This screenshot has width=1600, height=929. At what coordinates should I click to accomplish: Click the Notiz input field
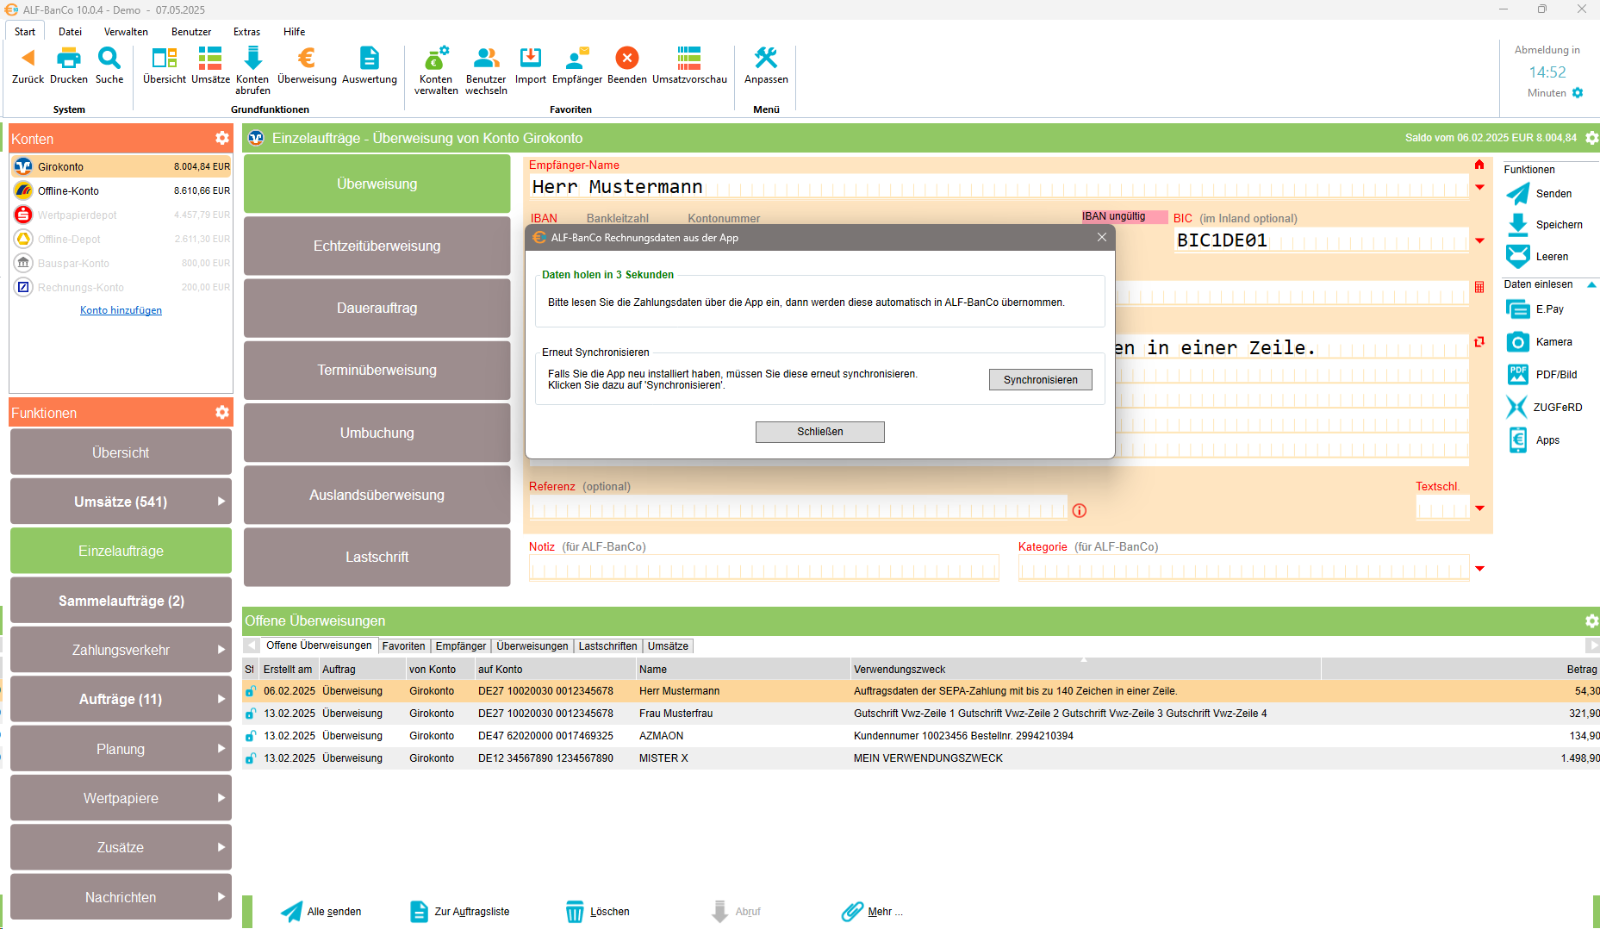click(764, 569)
